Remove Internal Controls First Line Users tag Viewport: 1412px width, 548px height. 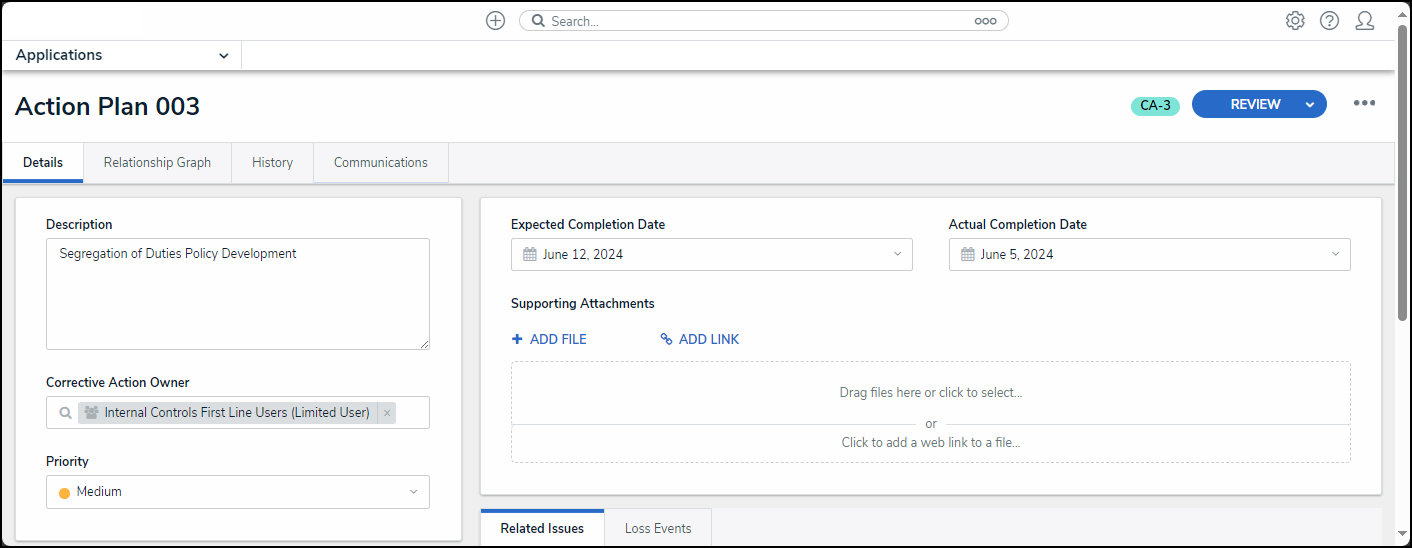(387, 413)
